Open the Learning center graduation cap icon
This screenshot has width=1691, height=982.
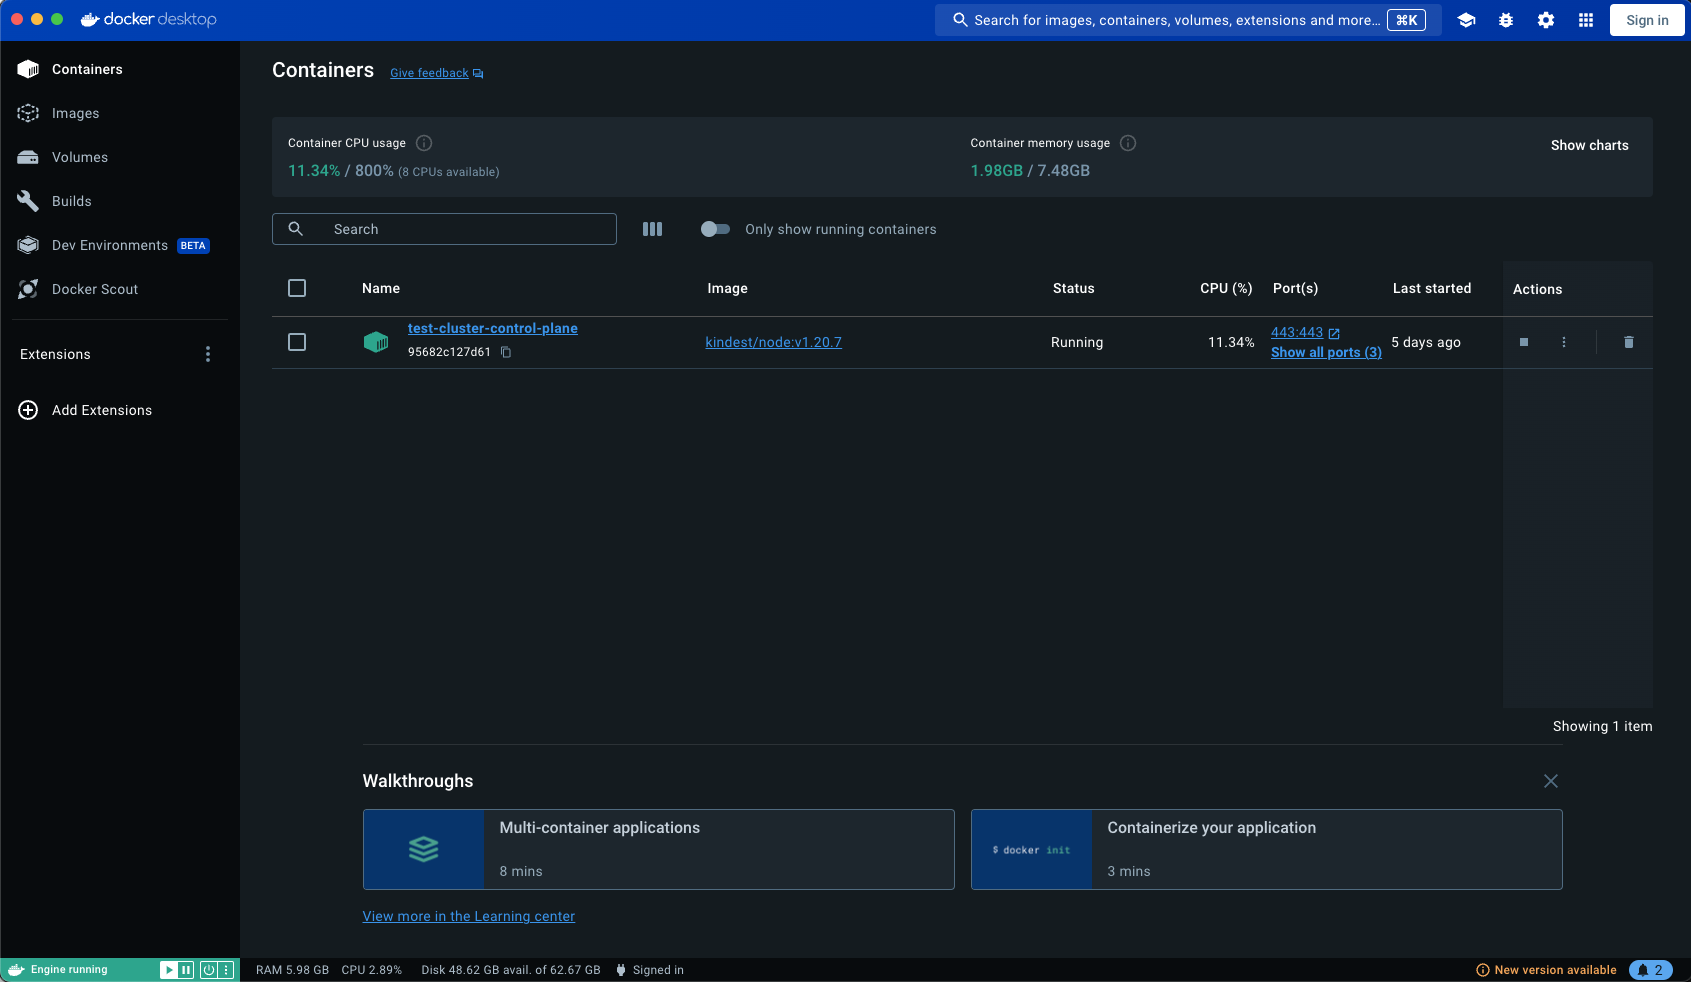pos(1466,20)
